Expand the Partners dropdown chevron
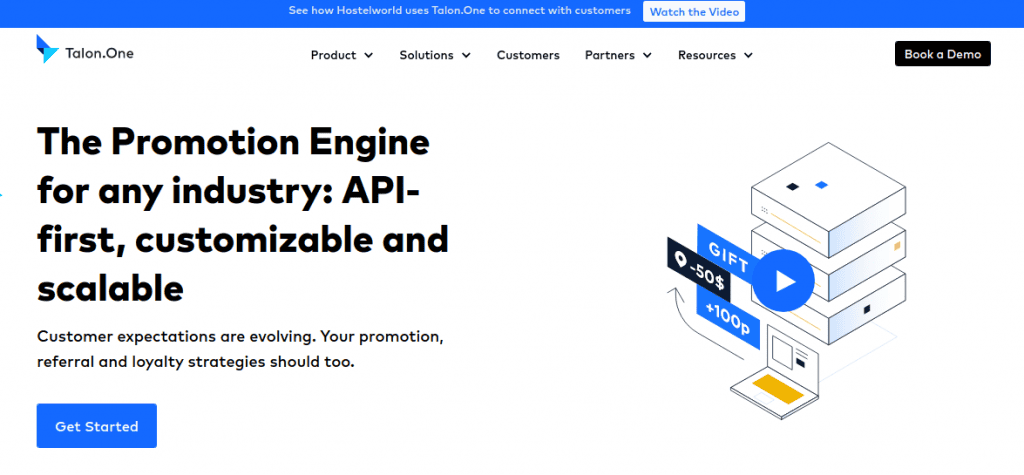This screenshot has height=475, width=1024. pyautogui.click(x=647, y=56)
